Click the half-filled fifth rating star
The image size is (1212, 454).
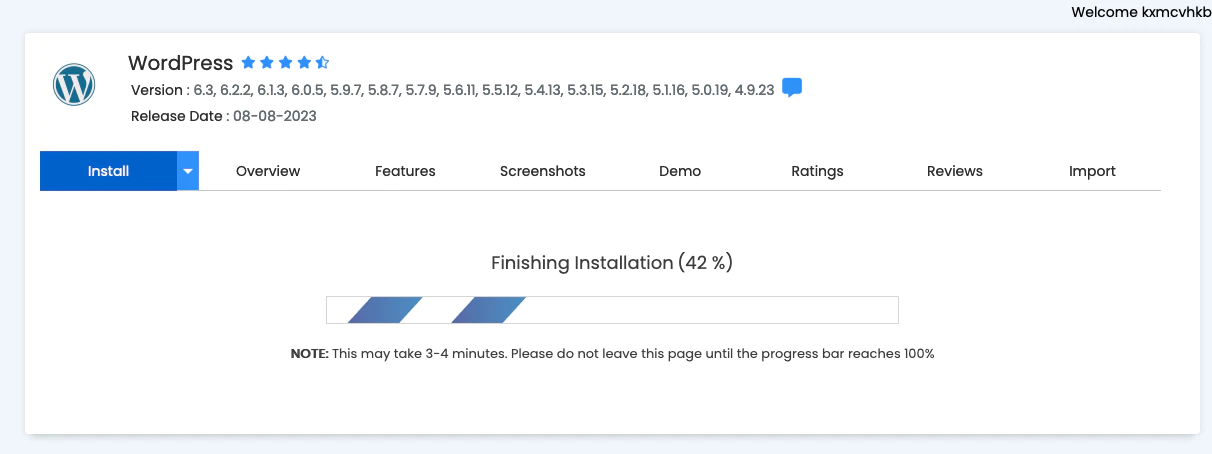(322, 63)
